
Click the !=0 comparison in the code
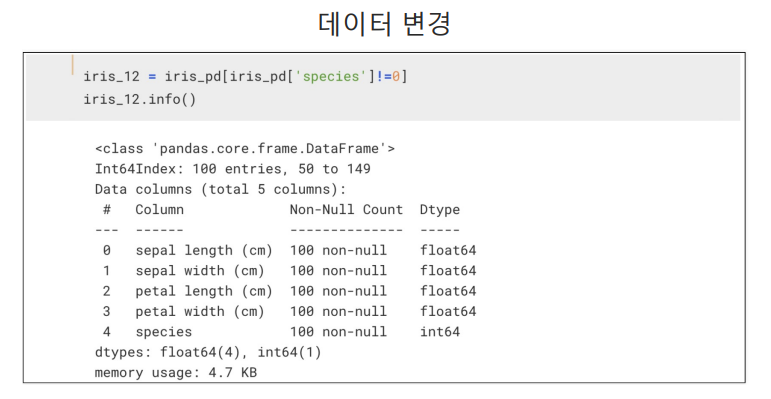click(388, 77)
